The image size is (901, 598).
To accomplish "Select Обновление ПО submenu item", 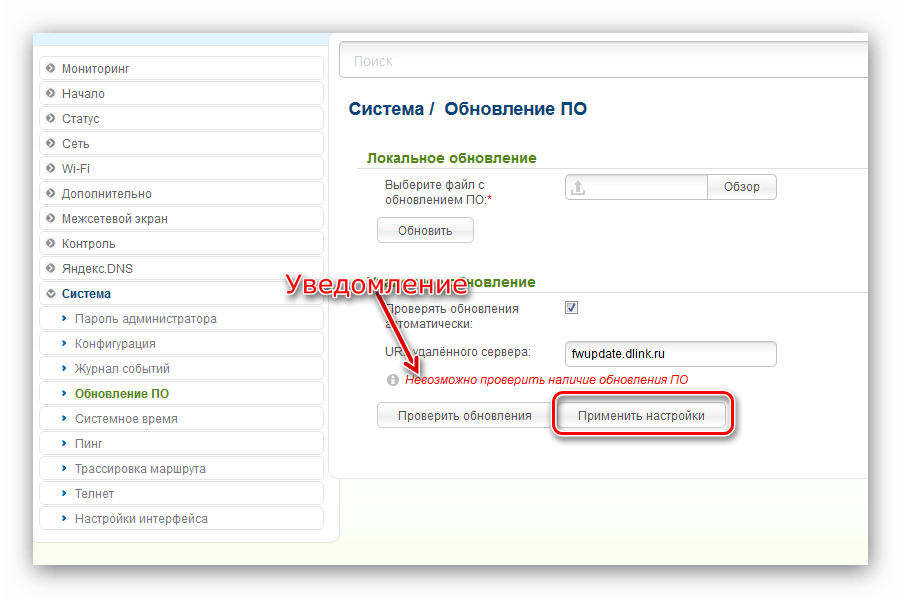I will (181, 393).
